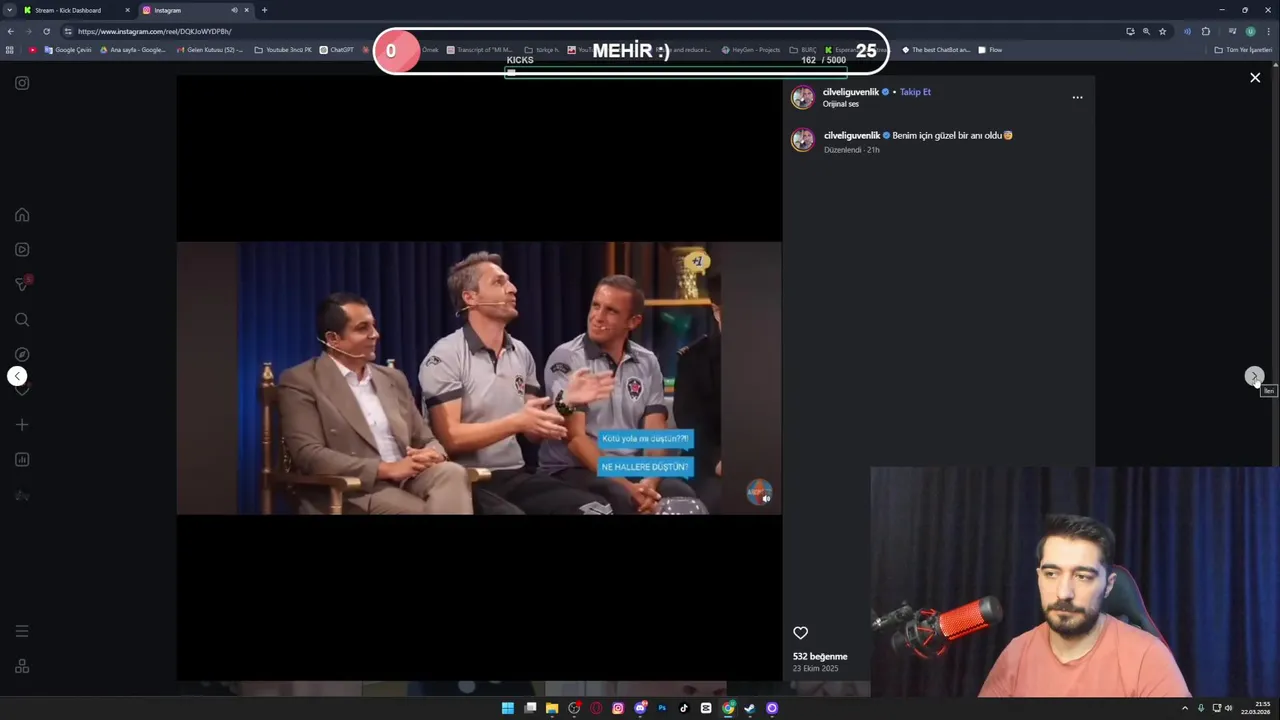
Task: Click cilveliguvenlik avatar in the post header
Action: [803, 97]
